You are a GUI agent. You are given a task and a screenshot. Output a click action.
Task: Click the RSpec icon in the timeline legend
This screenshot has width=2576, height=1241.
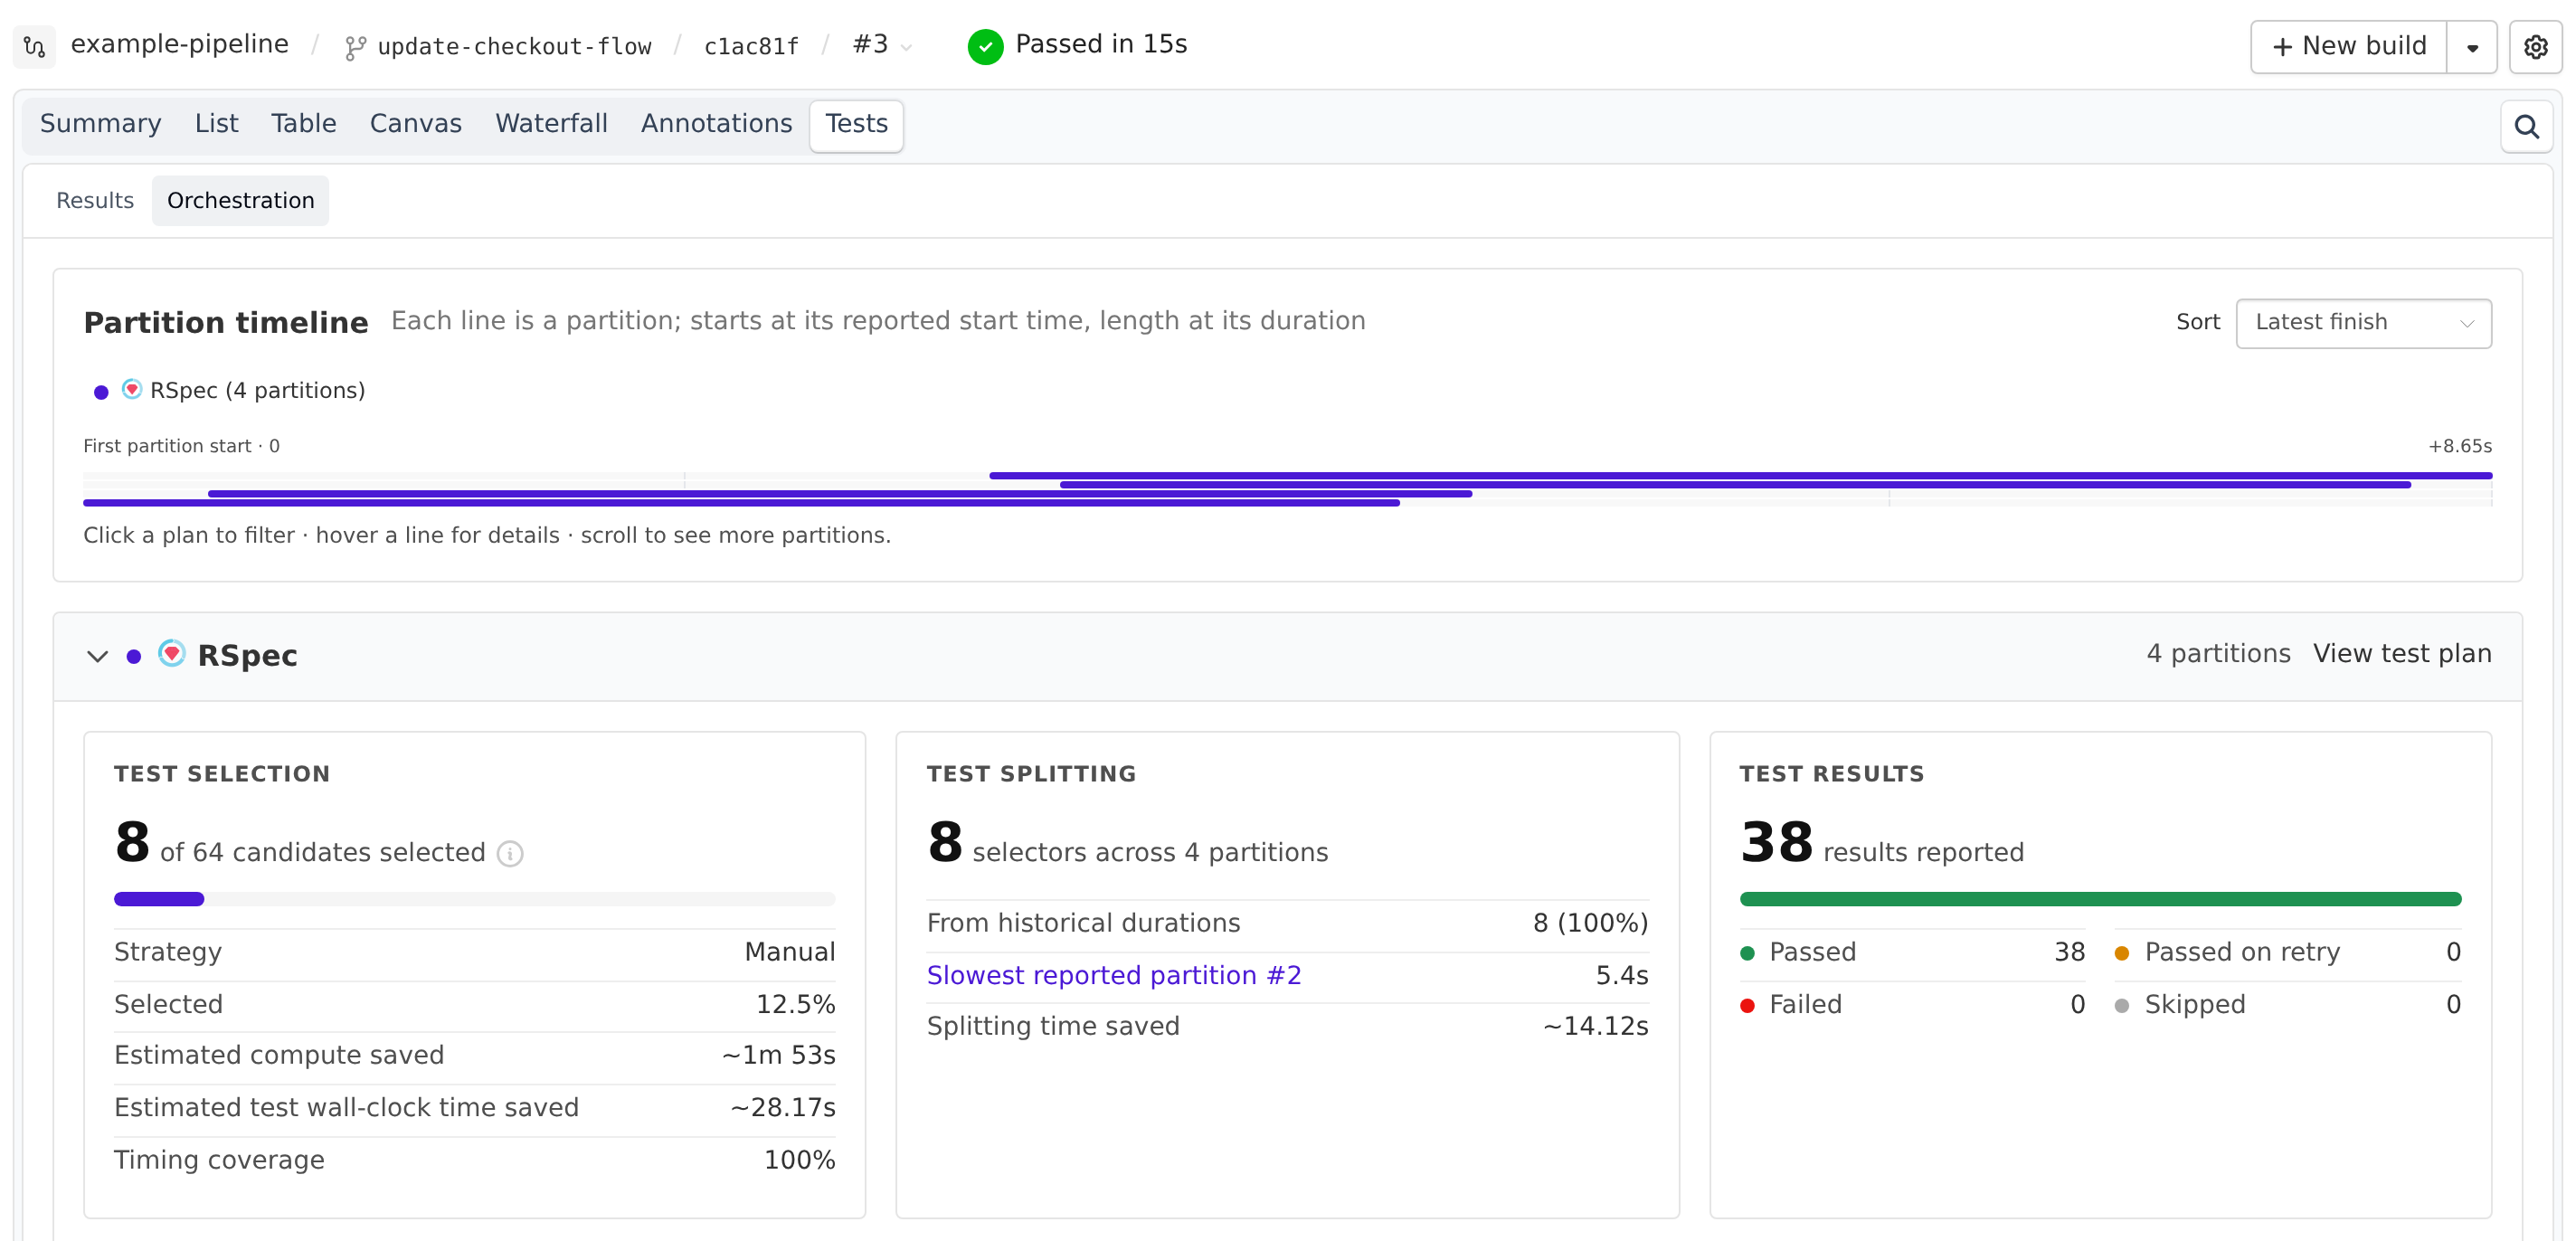pyautogui.click(x=132, y=389)
